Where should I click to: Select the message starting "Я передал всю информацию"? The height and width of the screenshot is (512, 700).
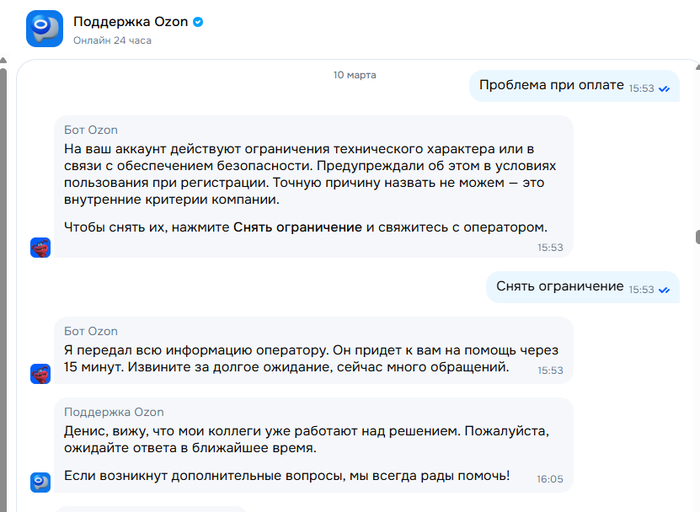tap(310, 359)
